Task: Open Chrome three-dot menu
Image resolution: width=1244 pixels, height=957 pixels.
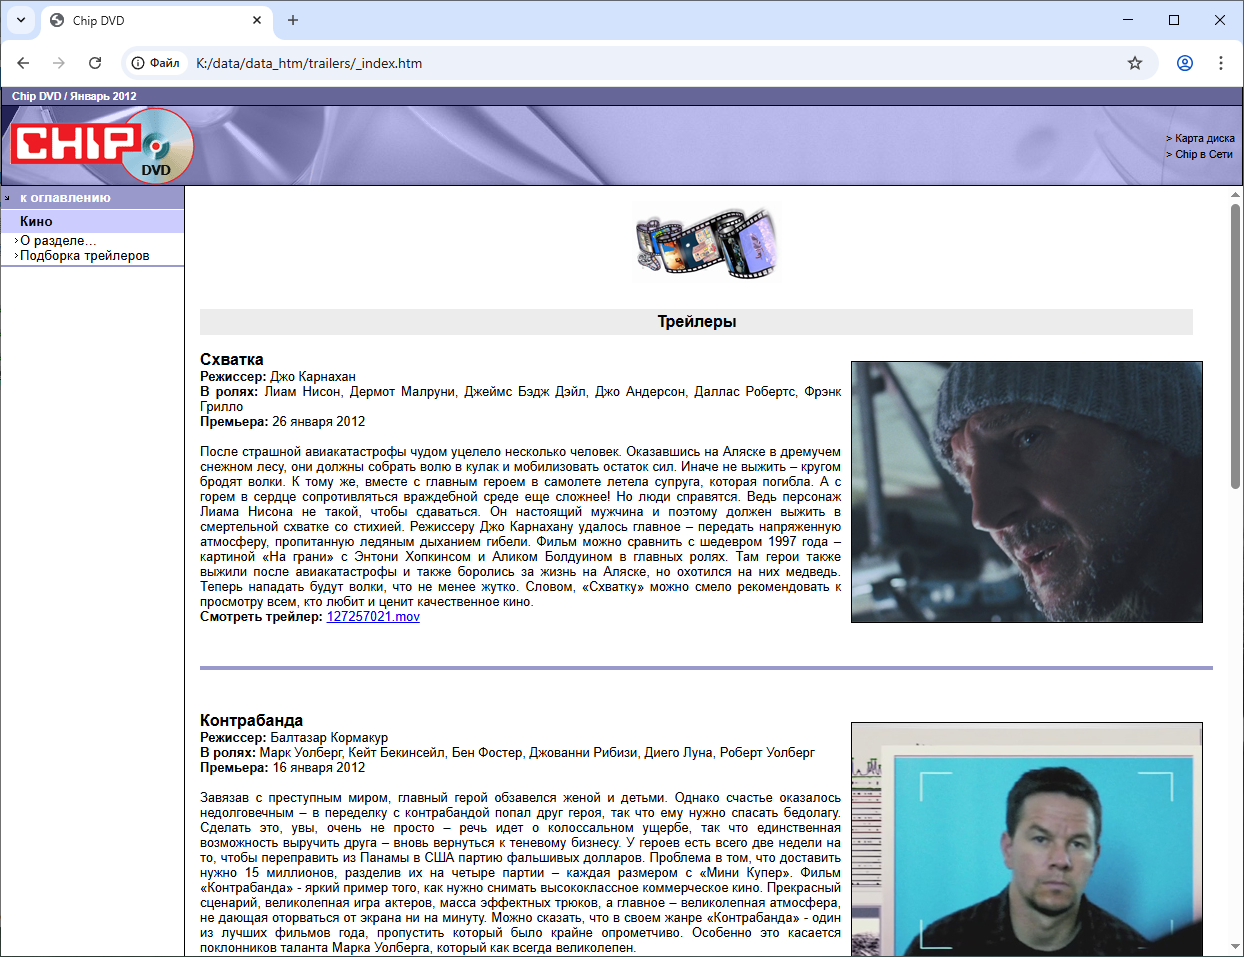Action: pos(1220,63)
